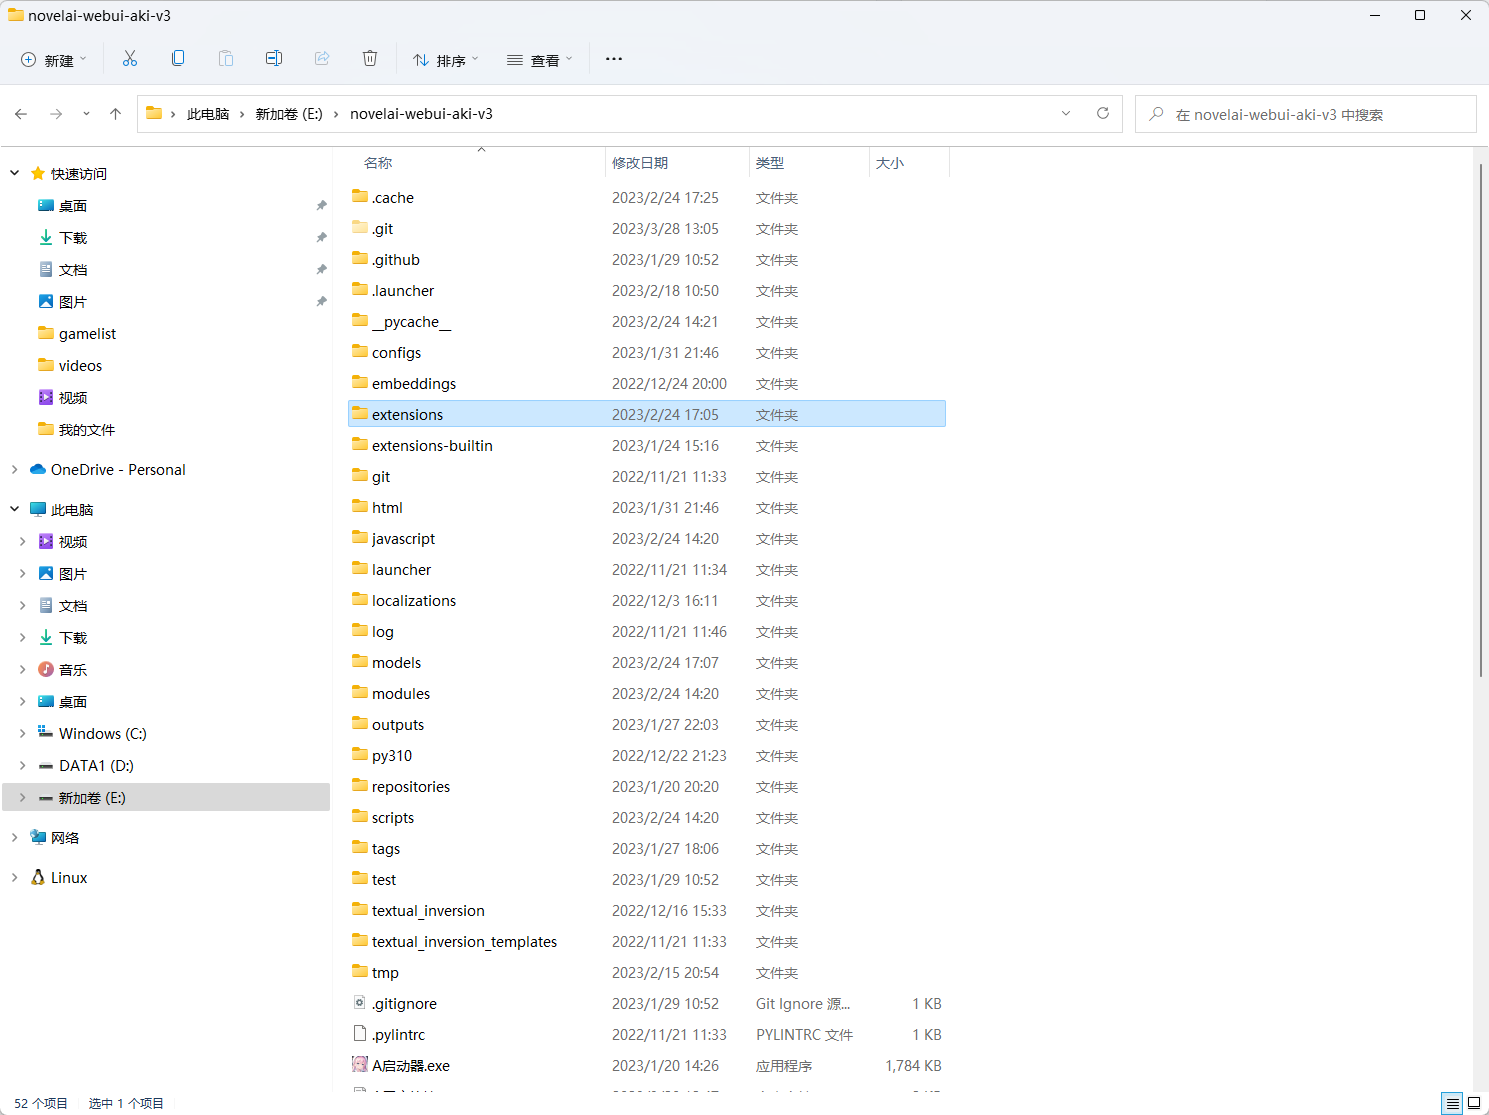The image size is (1489, 1115).
Task: Expand the OneDrive - Personal node
Action: coord(15,469)
